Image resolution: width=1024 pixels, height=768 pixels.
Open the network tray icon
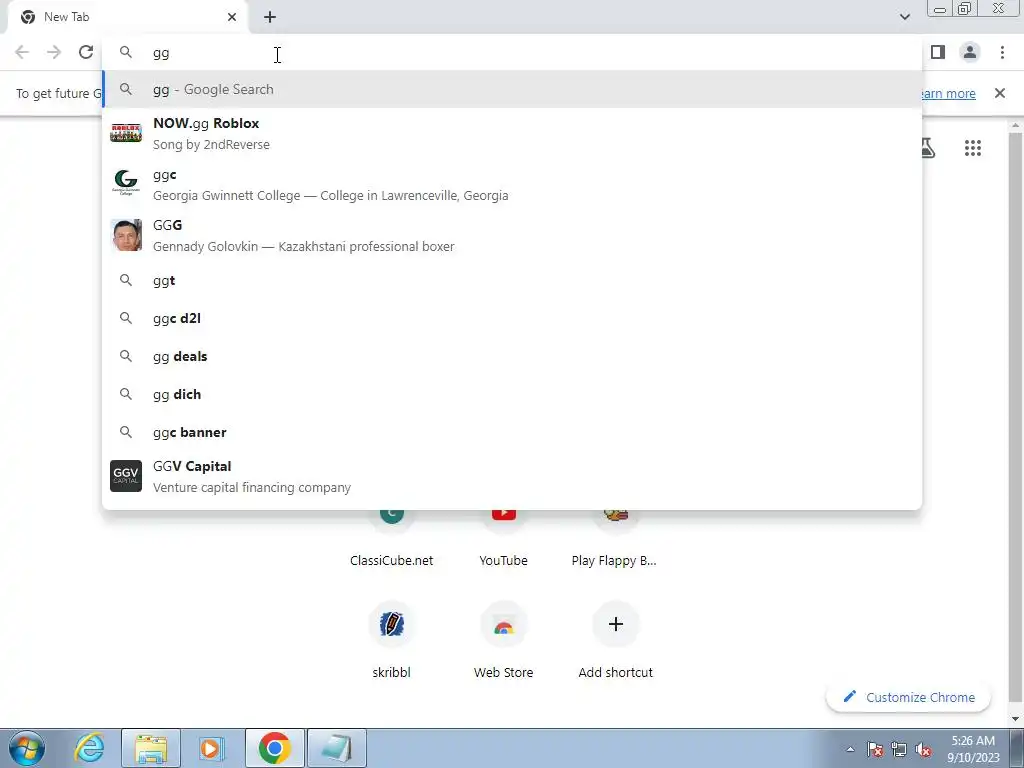point(899,749)
